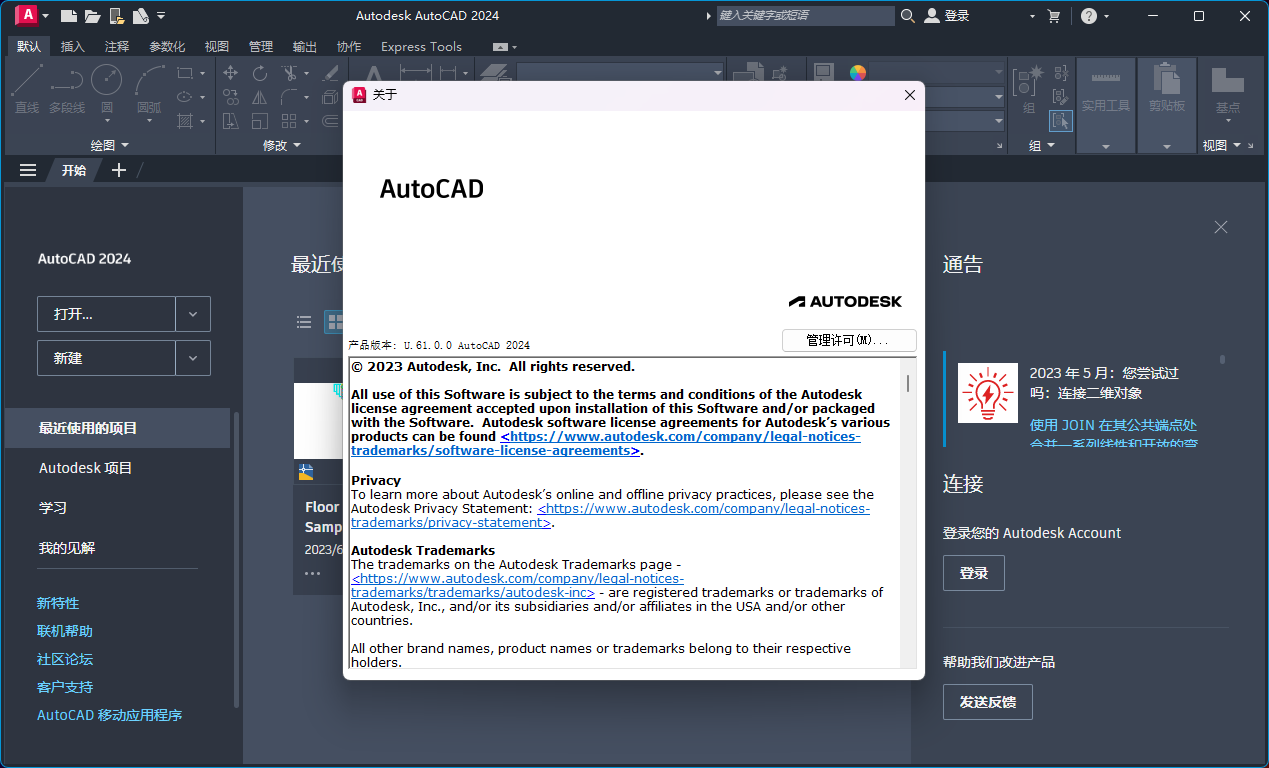1269x768 pixels.
Task: Select the Ellipse draw tool
Action: (185, 97)
